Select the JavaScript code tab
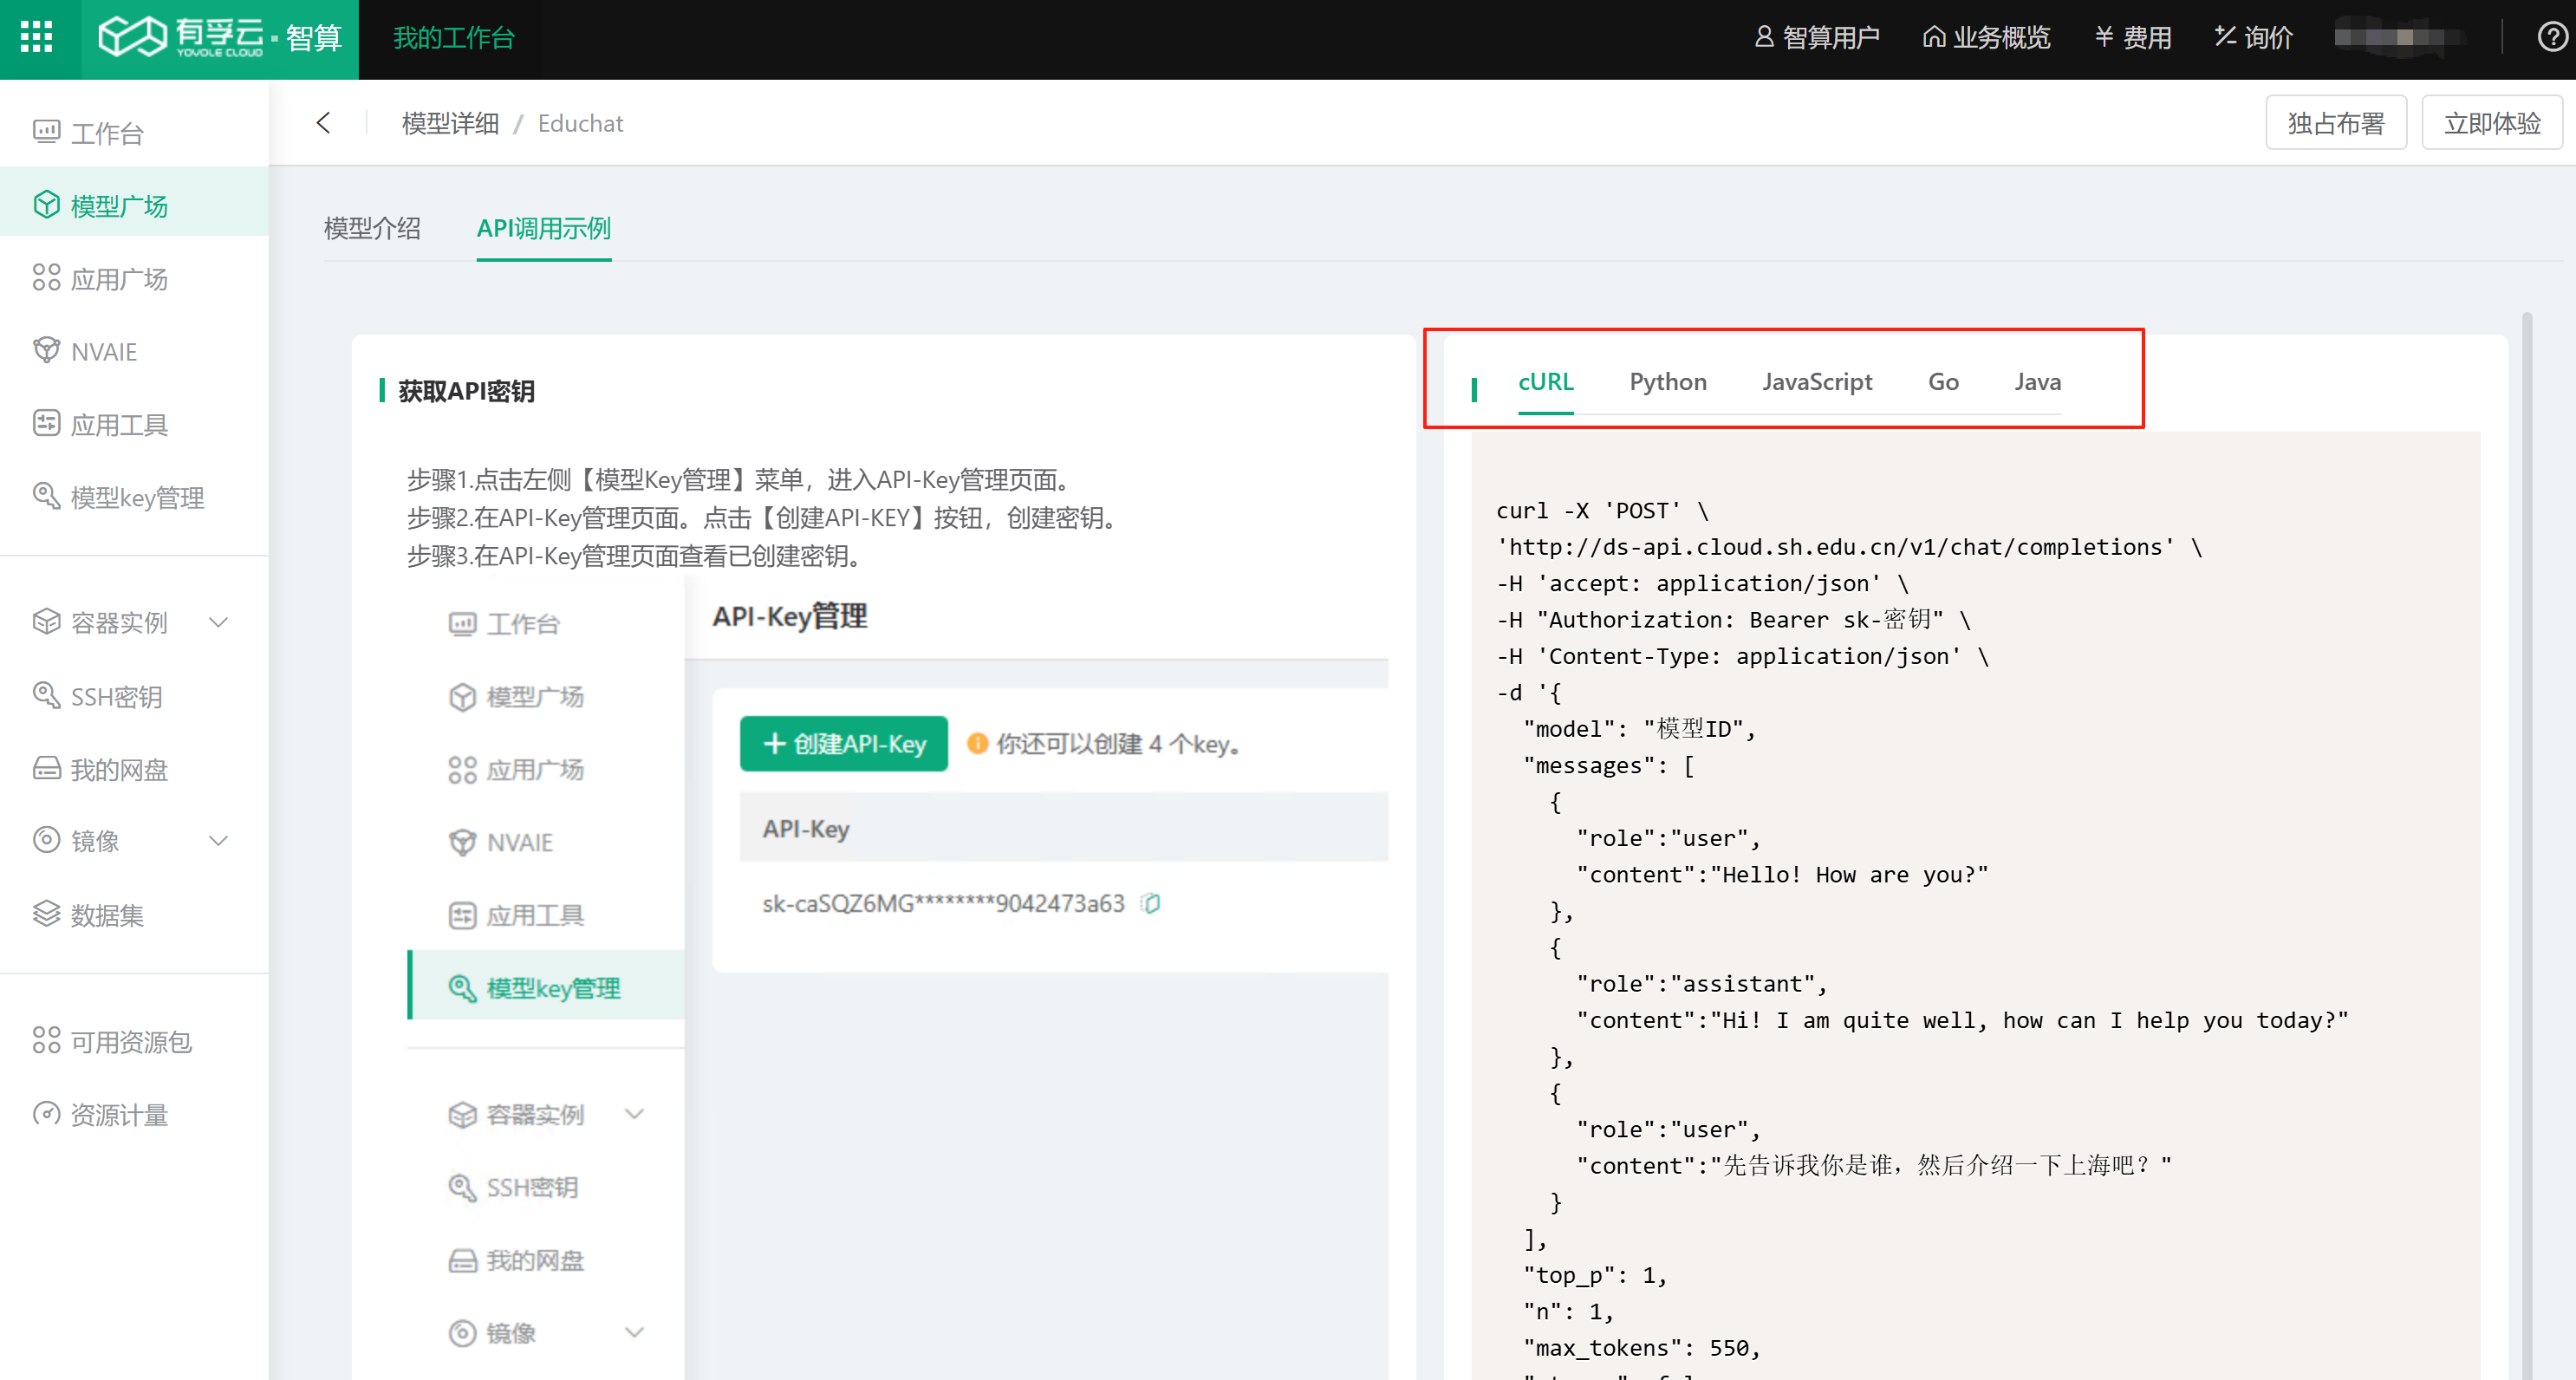2576x1380 pixels. [1816, 382]
